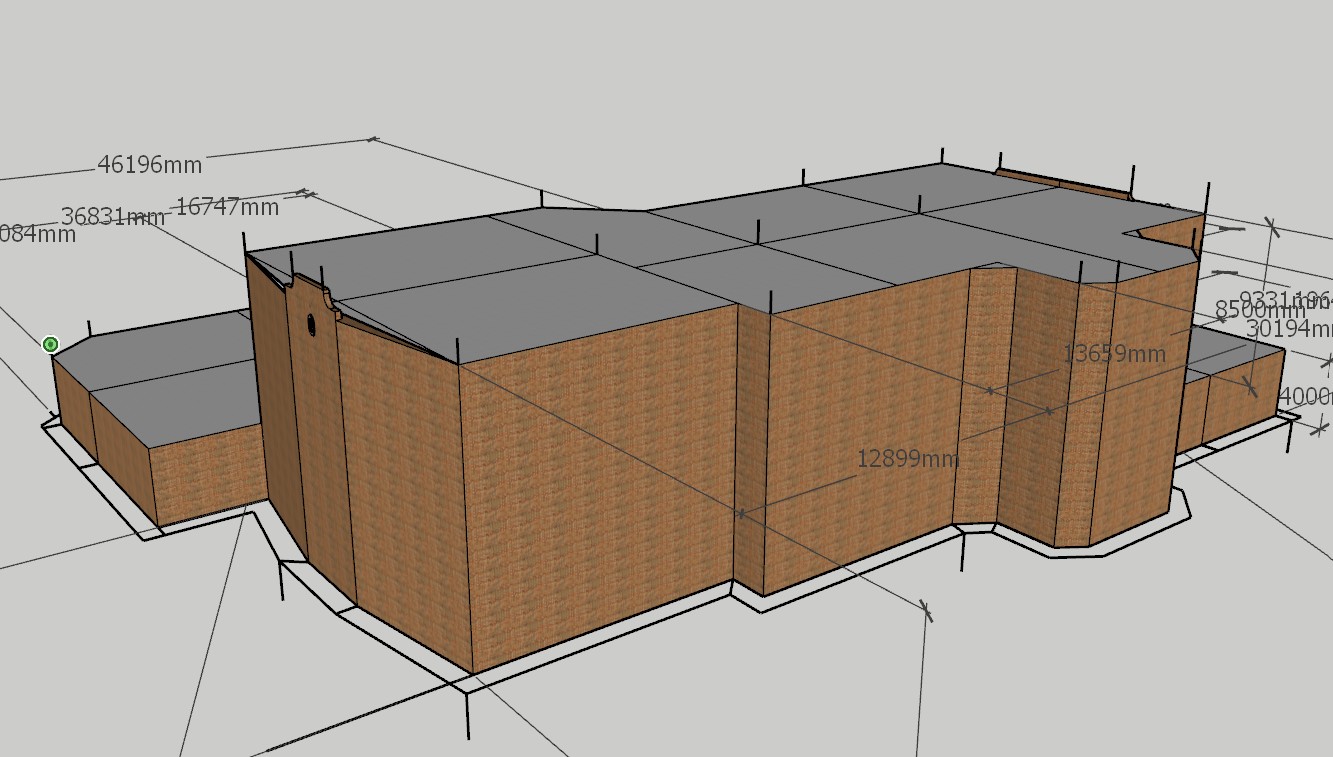Image resolution: width=1333 pixels, height=757 pixels.
Task: Click the partially cut-off 084mm dimension label
Action: [38, 235]
